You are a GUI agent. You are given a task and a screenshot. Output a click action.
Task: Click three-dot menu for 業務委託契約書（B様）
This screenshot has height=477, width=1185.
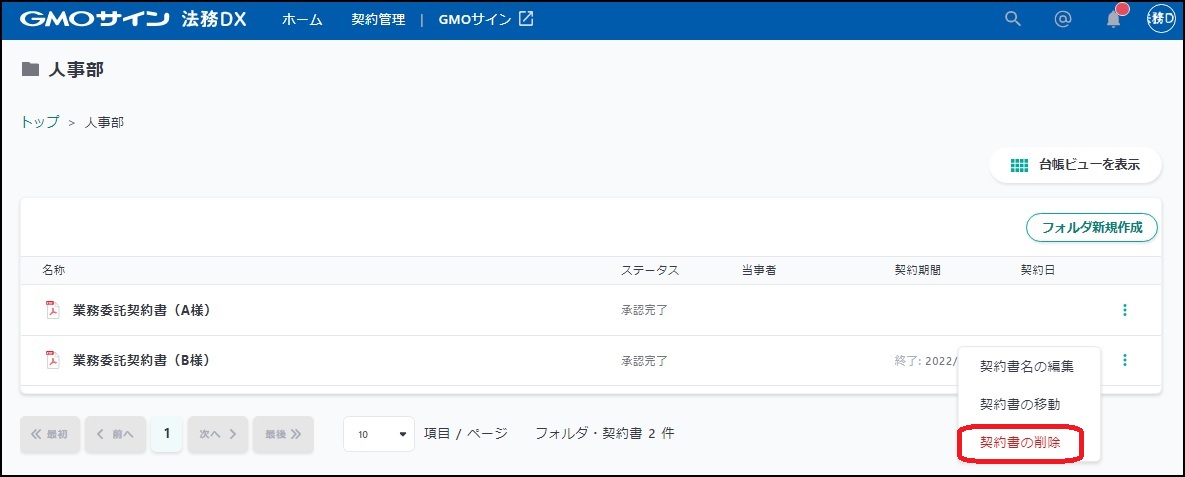1125,360
